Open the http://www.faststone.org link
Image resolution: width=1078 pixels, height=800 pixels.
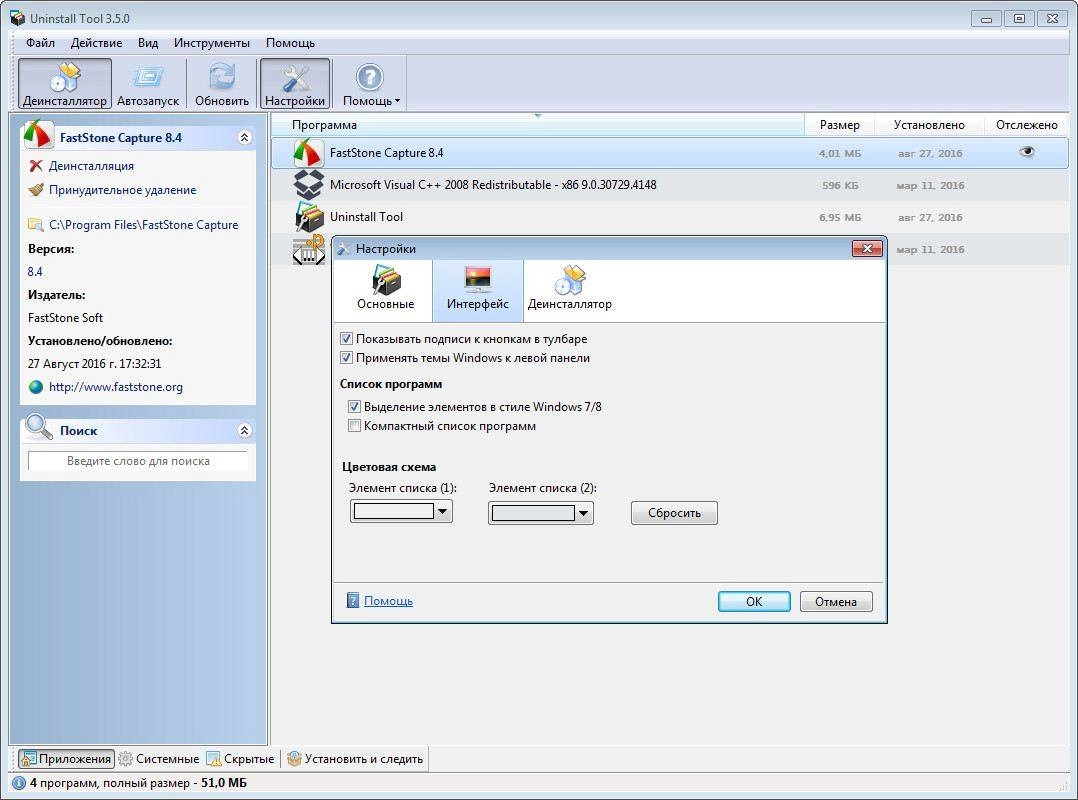(x=116, y=387)
